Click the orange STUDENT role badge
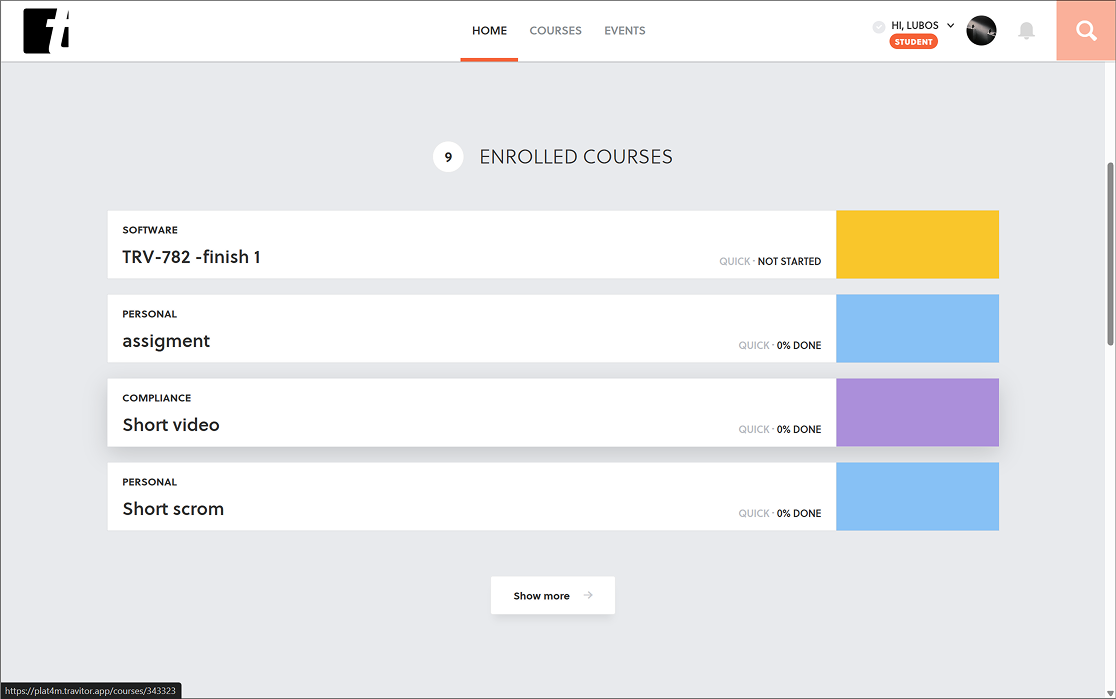Screen dimensions: 1116x699 913,42
